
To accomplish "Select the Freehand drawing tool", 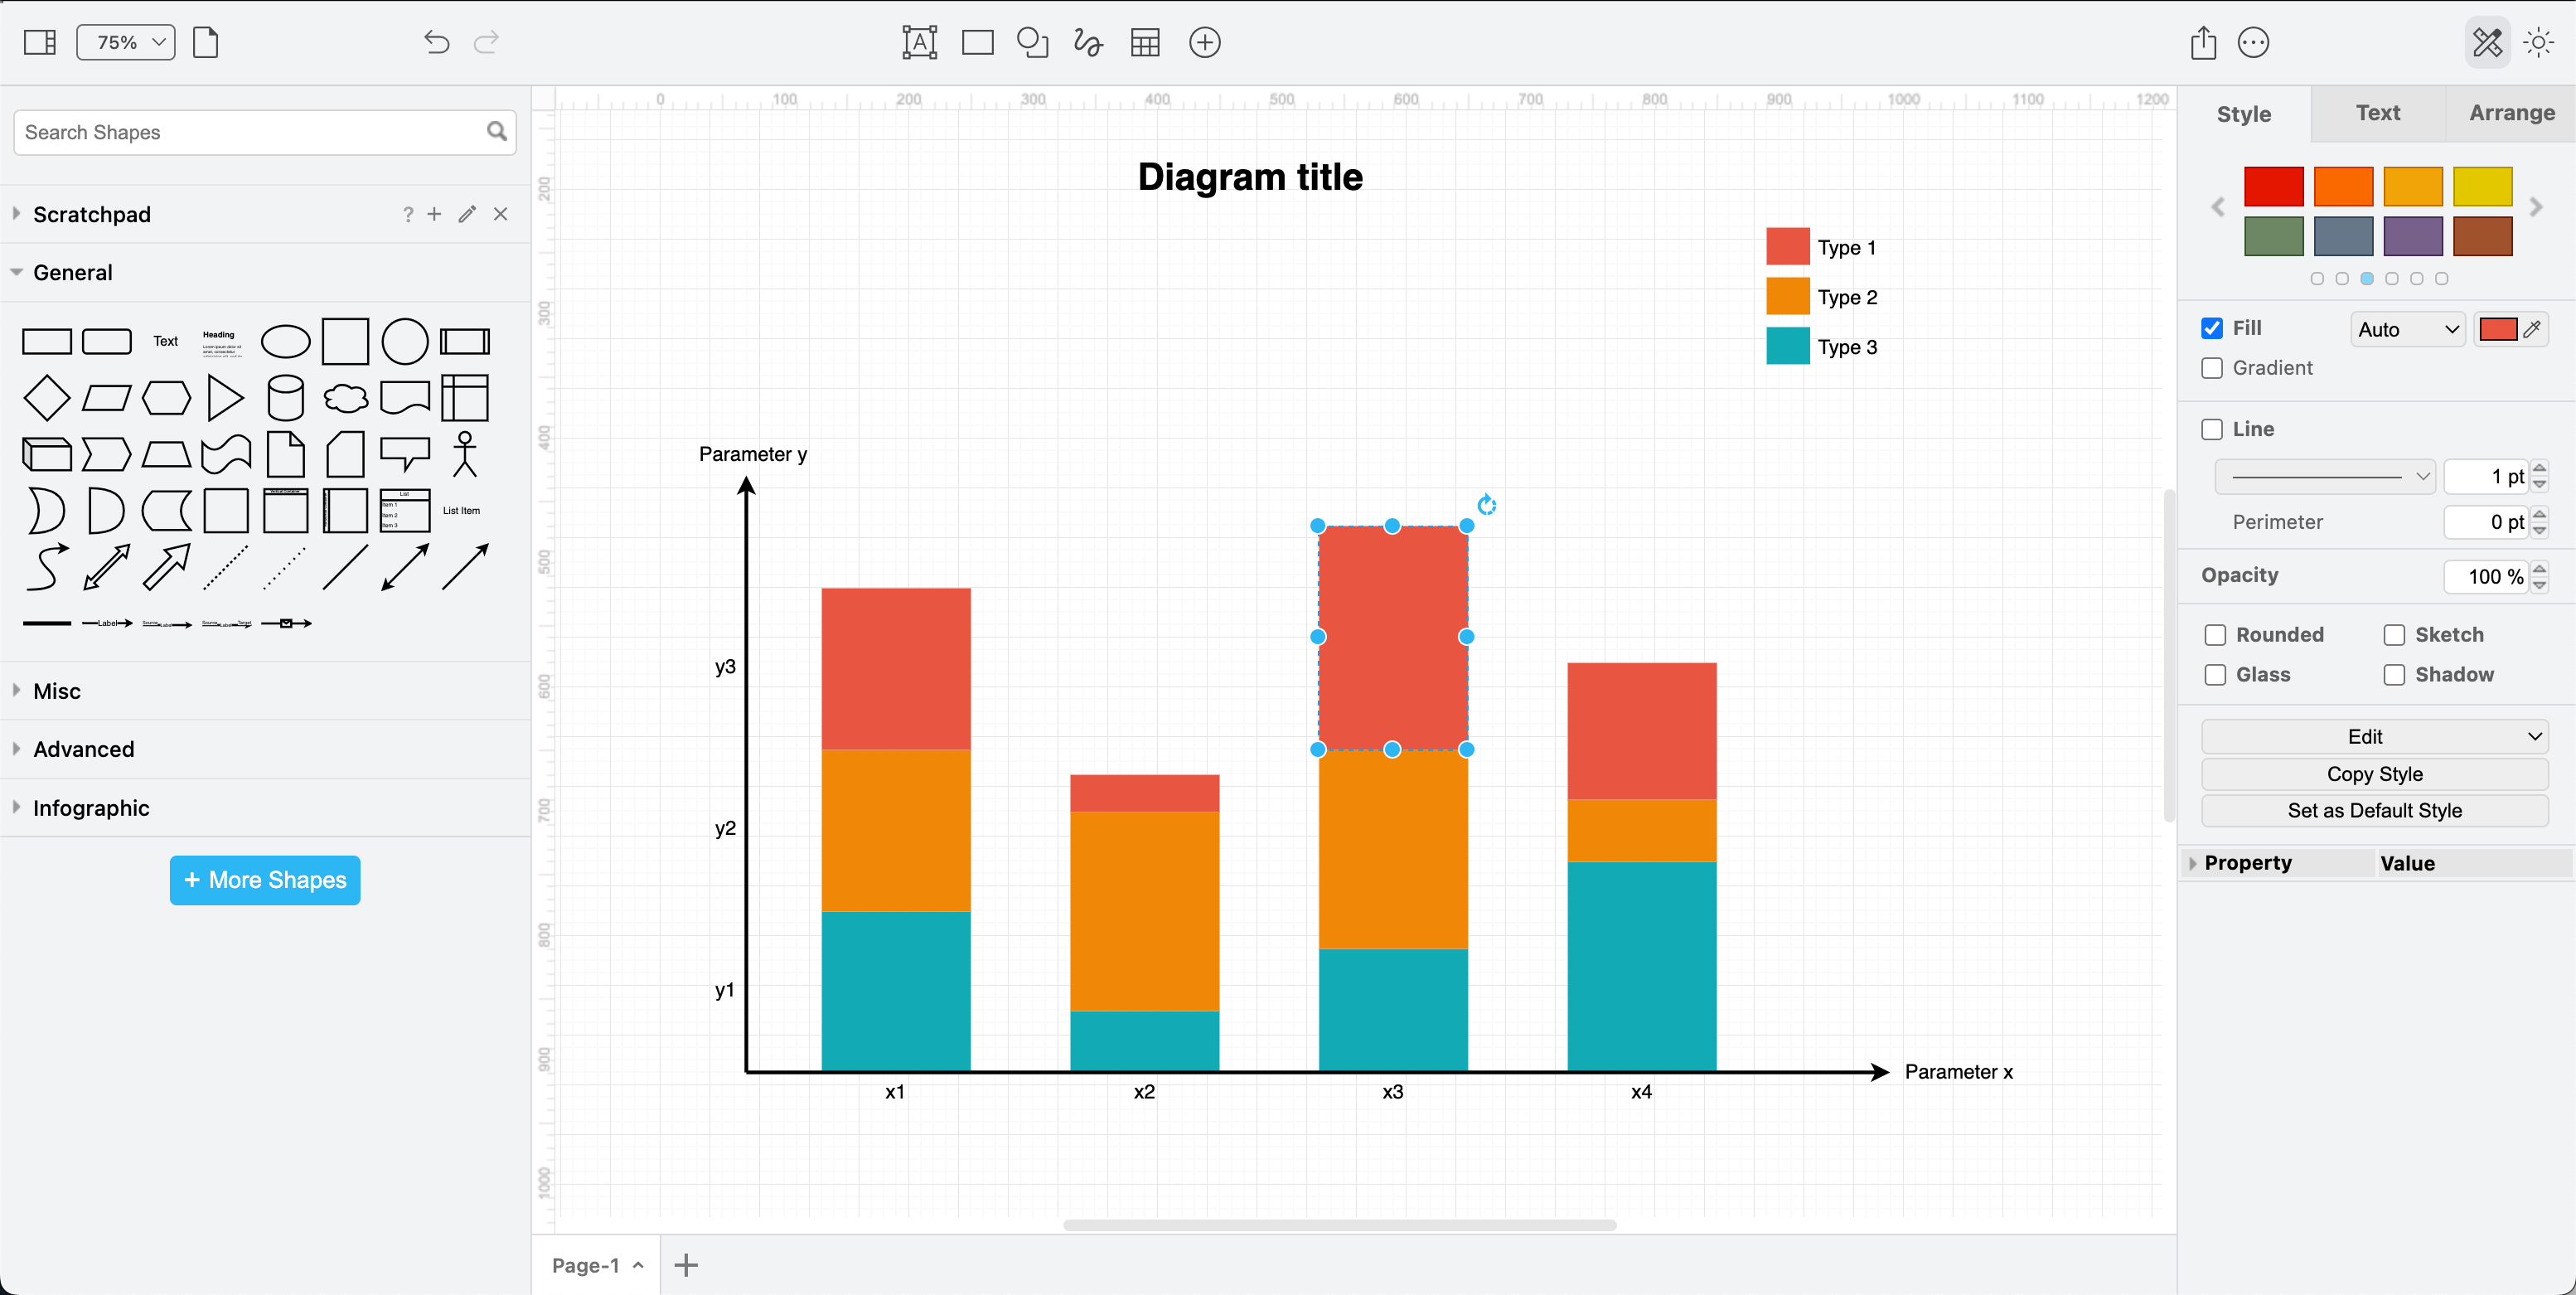I will tap(1087, 42).
